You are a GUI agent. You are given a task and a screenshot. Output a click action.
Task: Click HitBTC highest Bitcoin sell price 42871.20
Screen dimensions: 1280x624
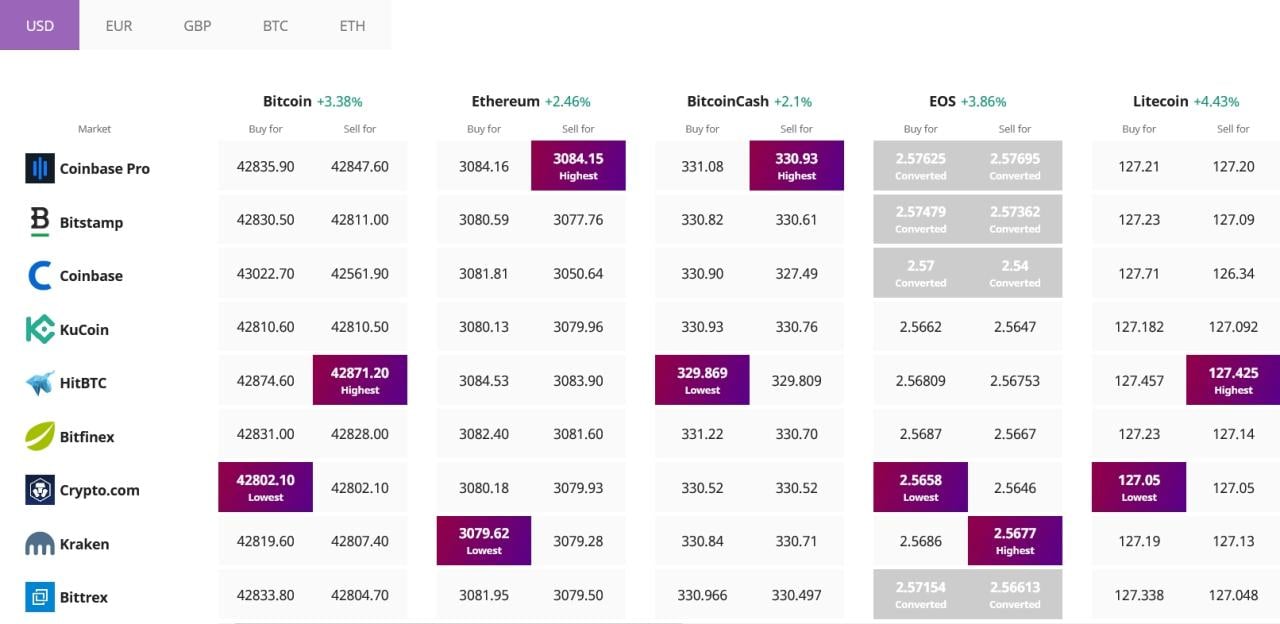360,379
